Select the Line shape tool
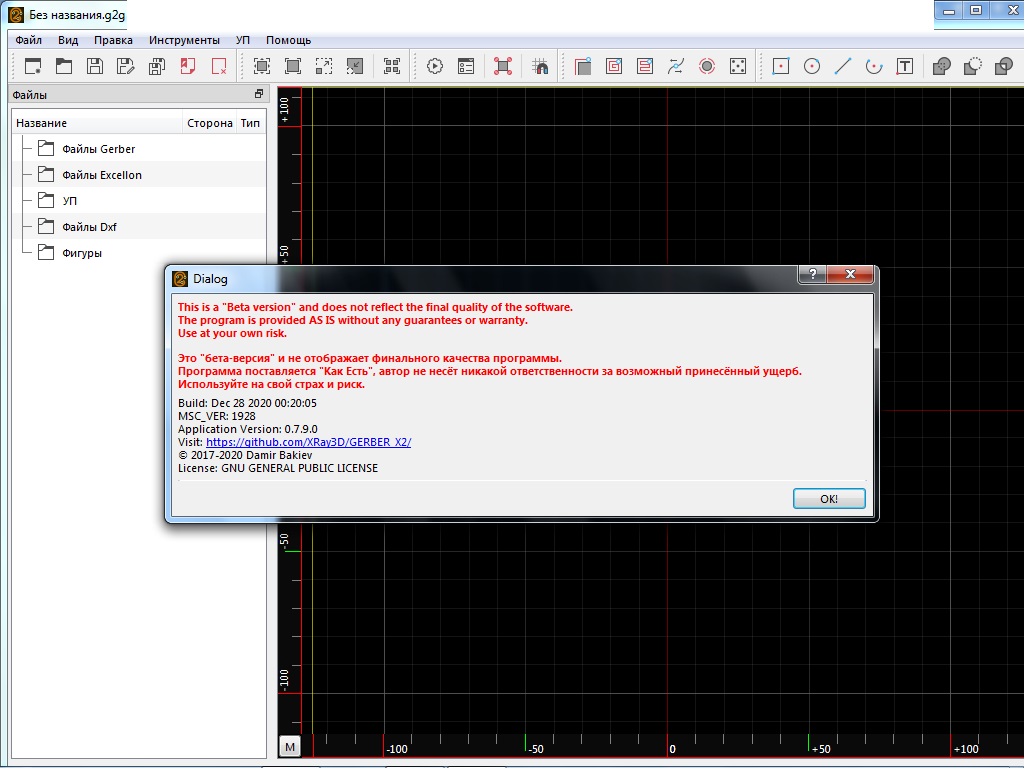The height and width of the screenshot is (774, 1032). [843, 66]
